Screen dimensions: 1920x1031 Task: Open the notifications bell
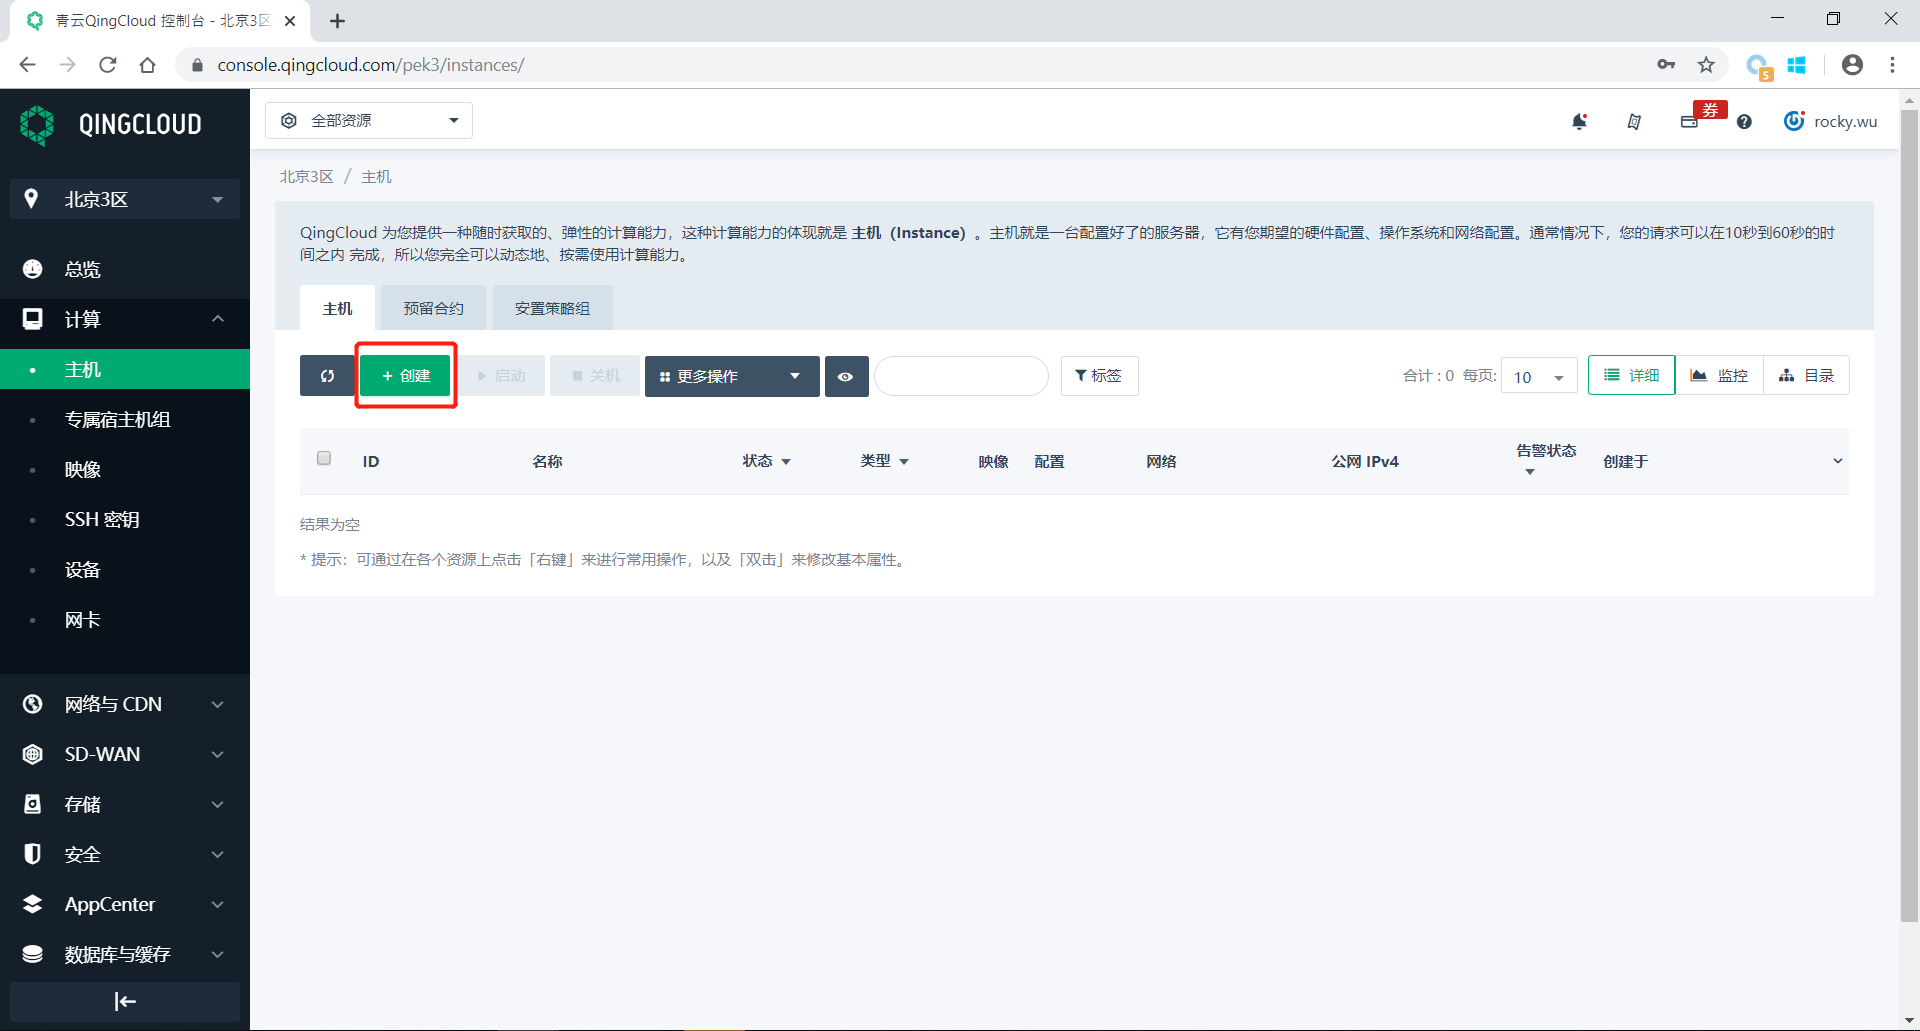click(x=1579, y=121)
